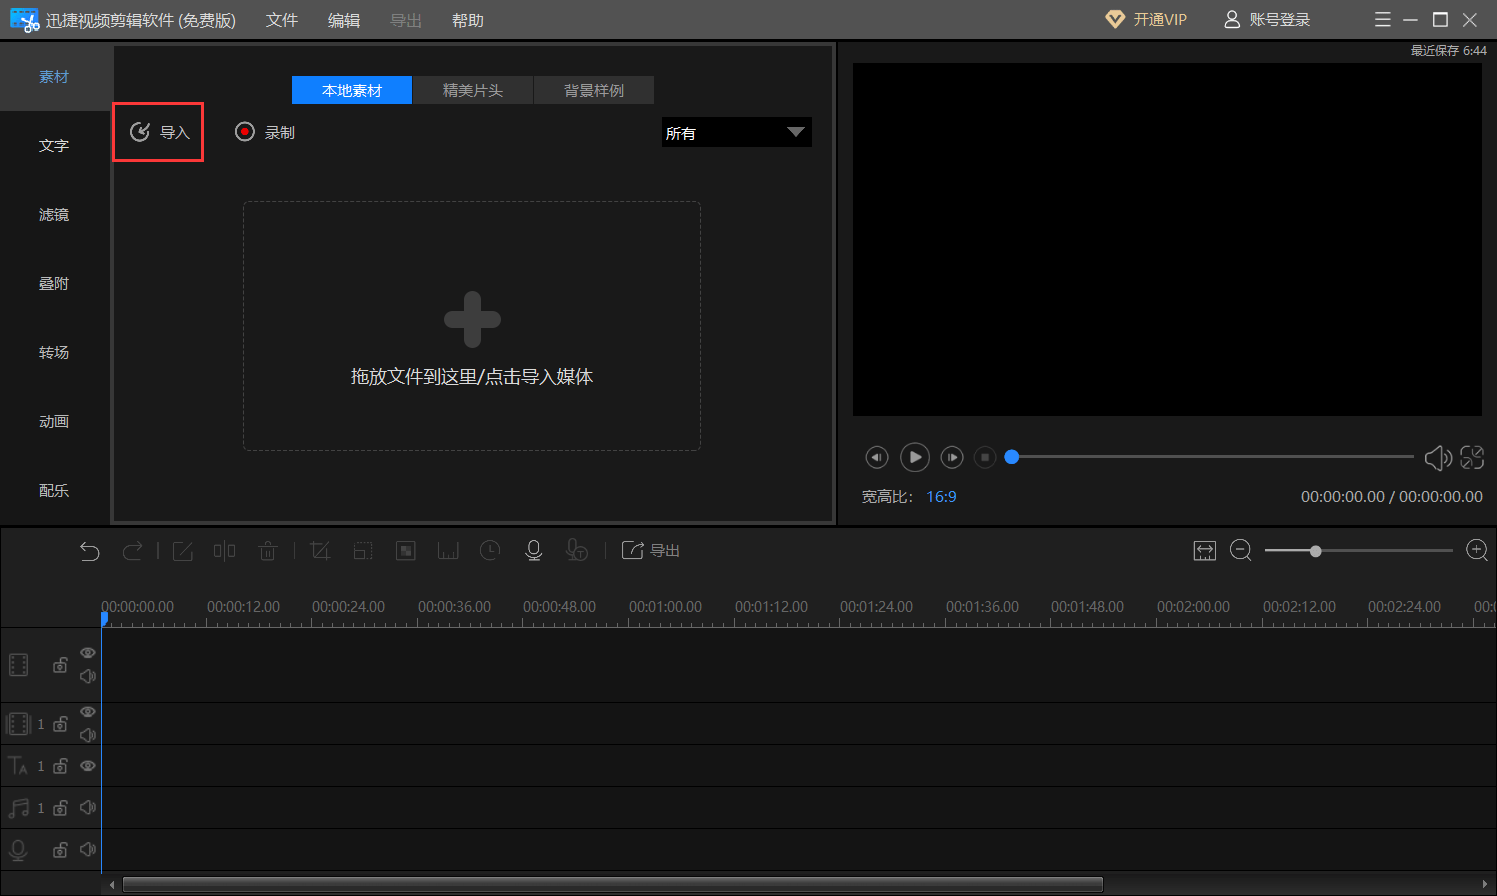1497x896 pixels.
Task: Toggle preview fullscreen icon
Action: pos(1472,457)
